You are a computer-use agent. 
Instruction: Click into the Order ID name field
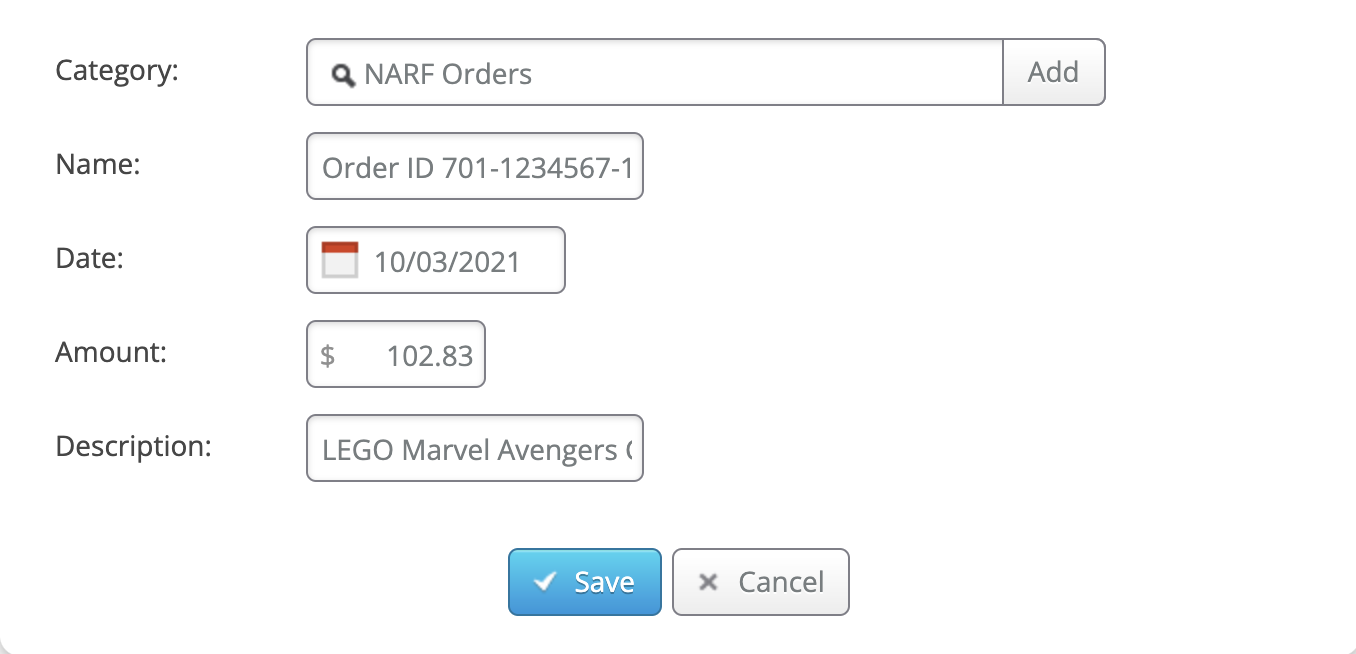point(476,167)
